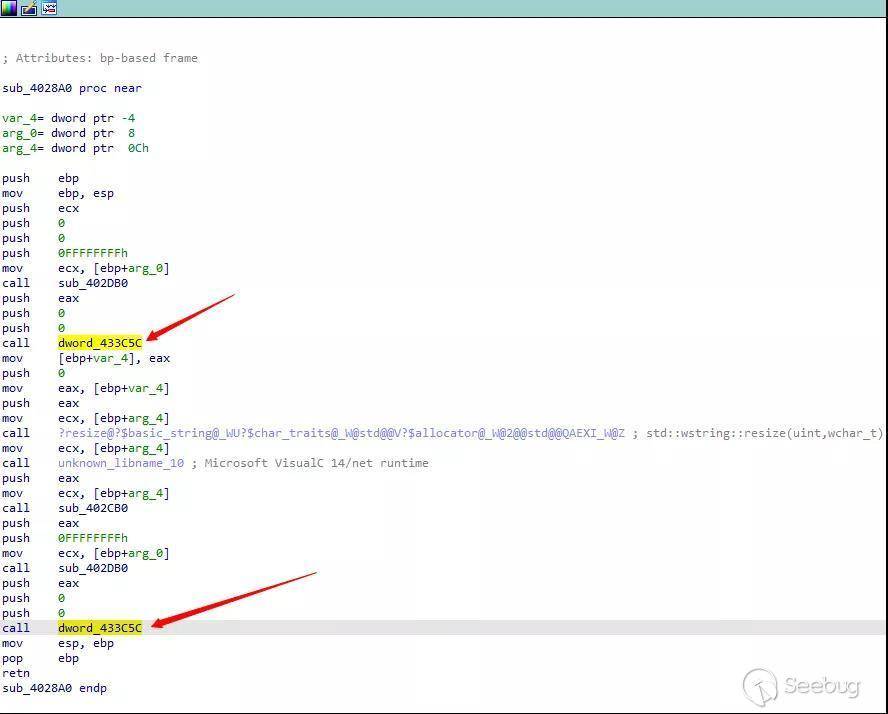The image size is (888, 714).
Task: Select the 'mov ebp, esp' instruction
Action: tap(58, 193)
